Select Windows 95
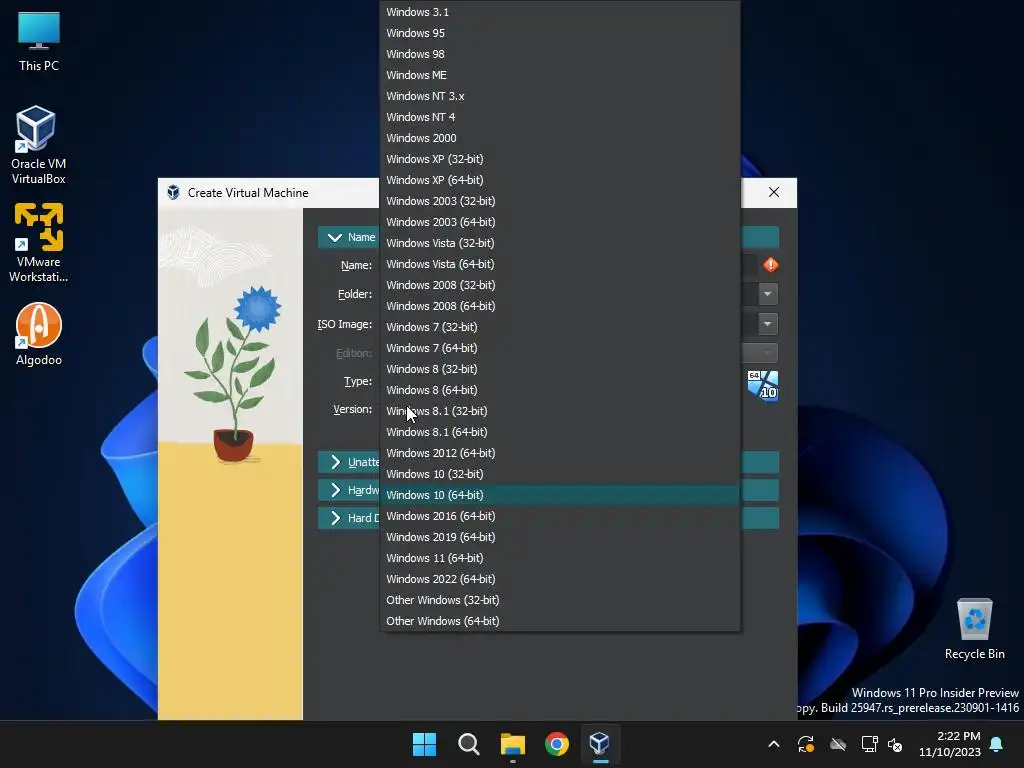Viewport: 1024px width, 768px height. (x=560, y=33)
